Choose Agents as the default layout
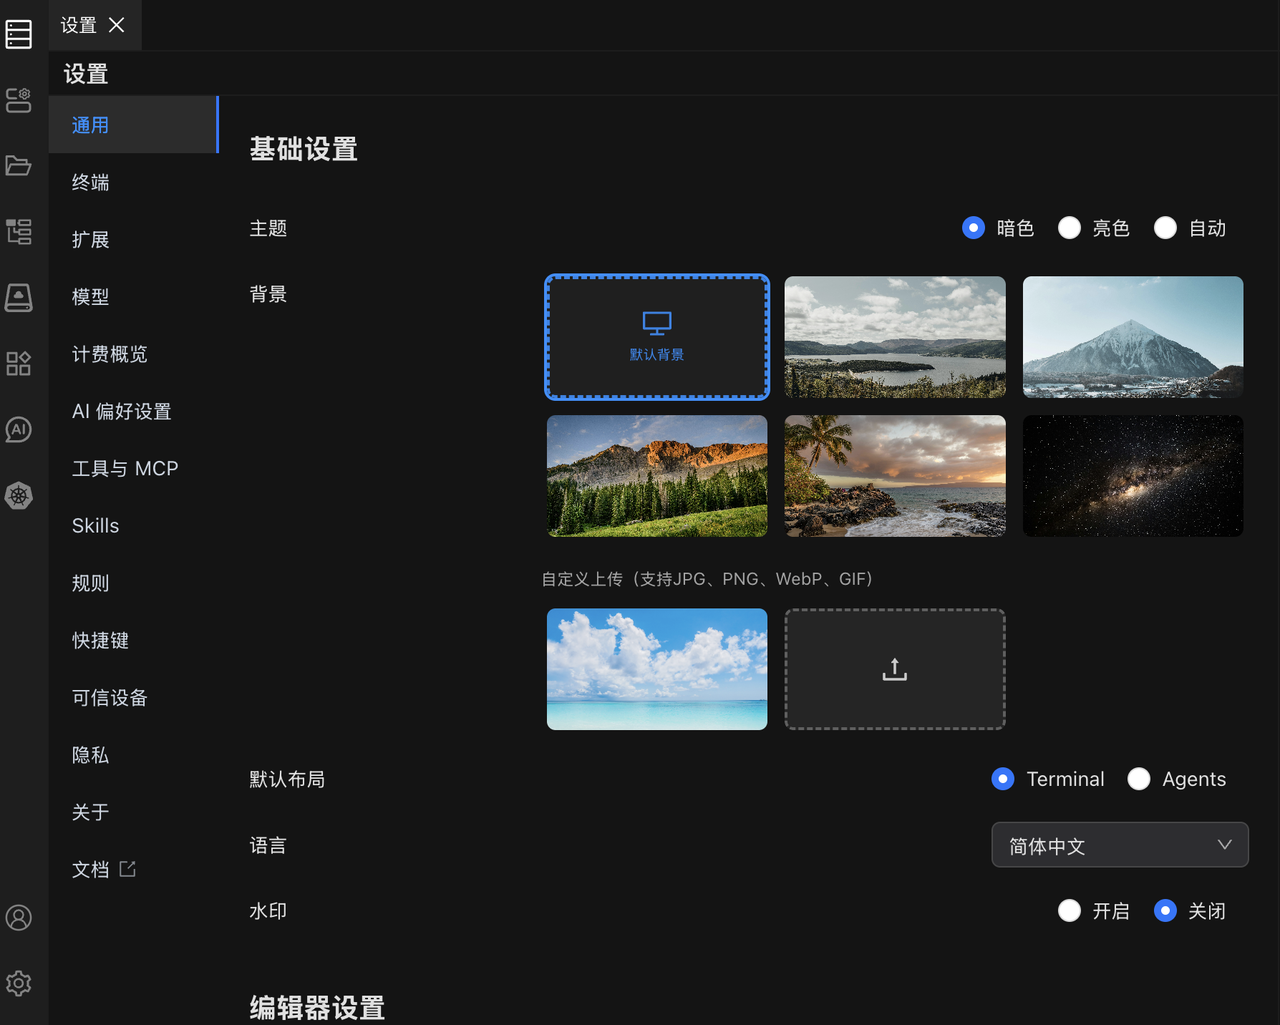1280x1025 pixels. coord(1139,779)
